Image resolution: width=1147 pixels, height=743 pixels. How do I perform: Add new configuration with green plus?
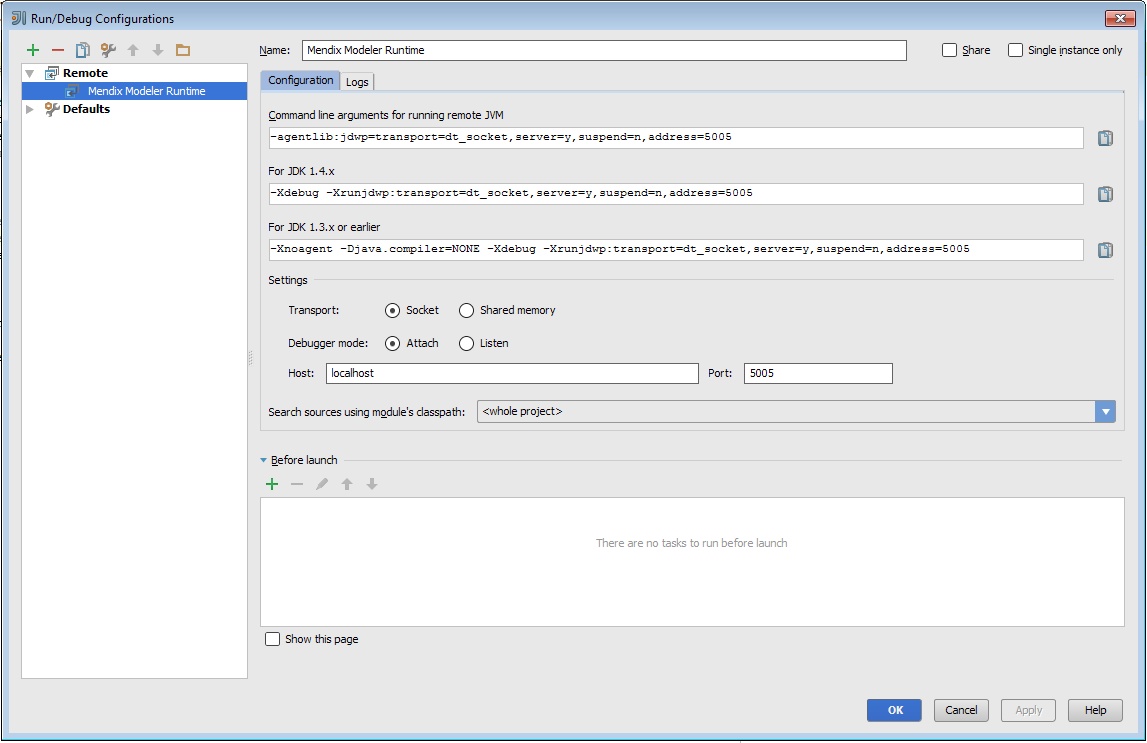(33, 50)
